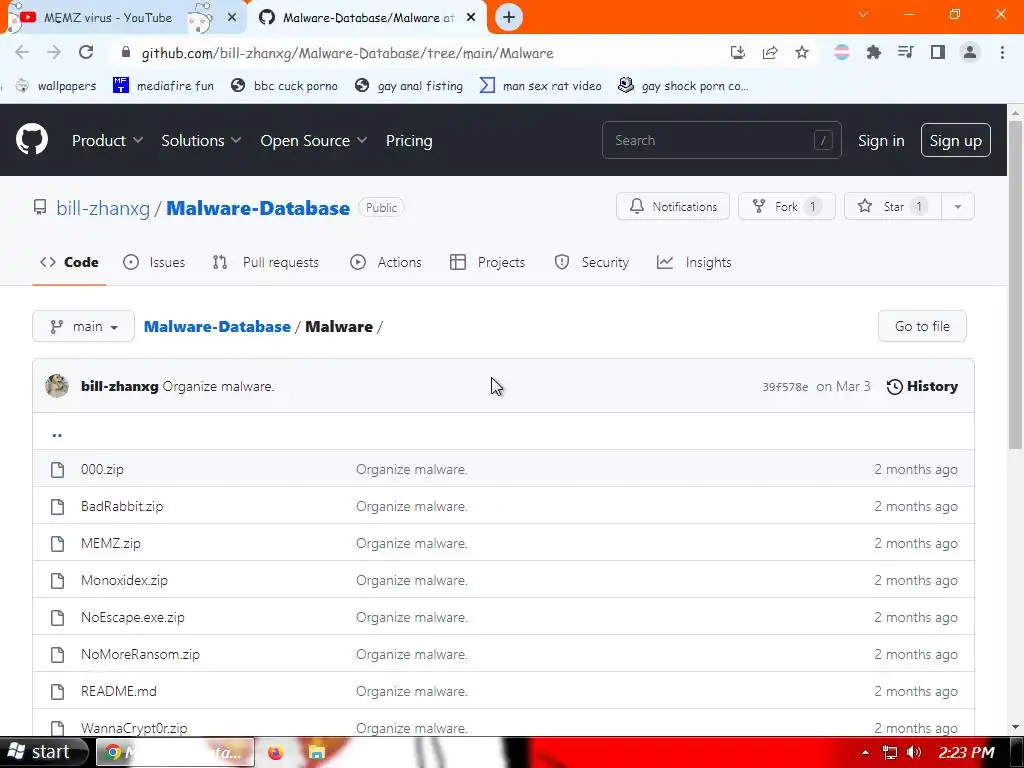Screen dimensions: 1024x768
Task: Click the Go to file button
Action: (x=922, y=326)
